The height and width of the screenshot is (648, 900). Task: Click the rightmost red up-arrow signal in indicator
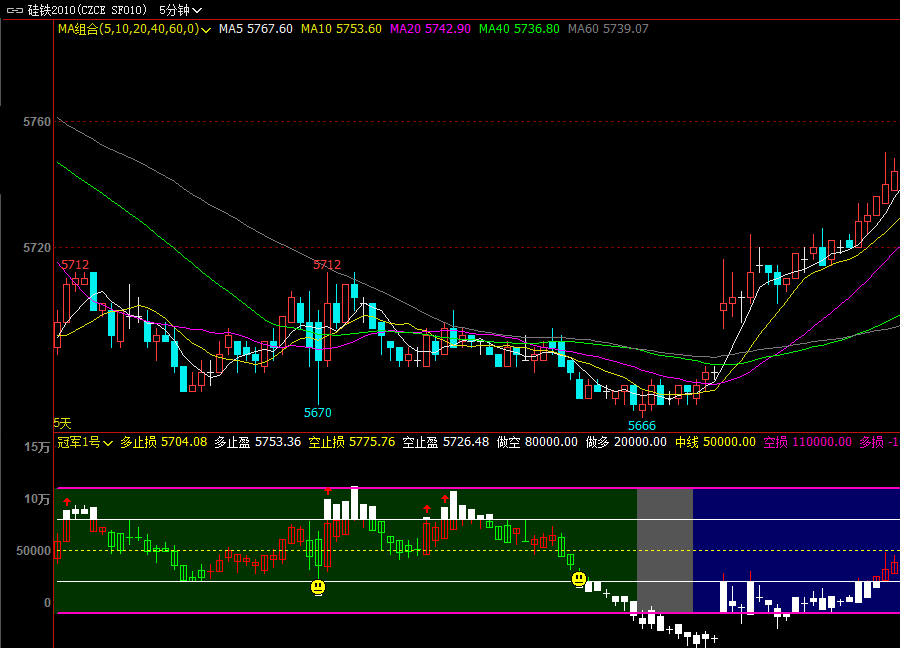[x=445, y=498]
